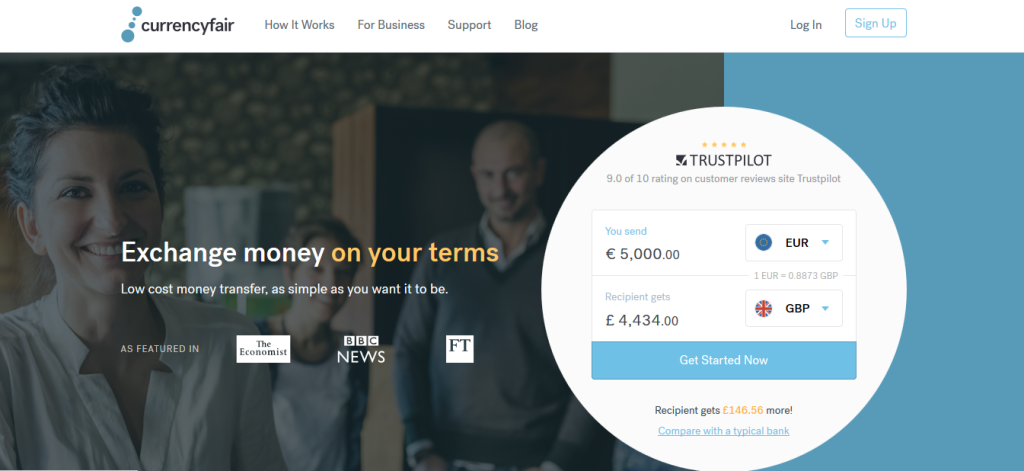Screen dimensions: 1024x471
Task: Click The Economist logo
Action: (263, 349)
